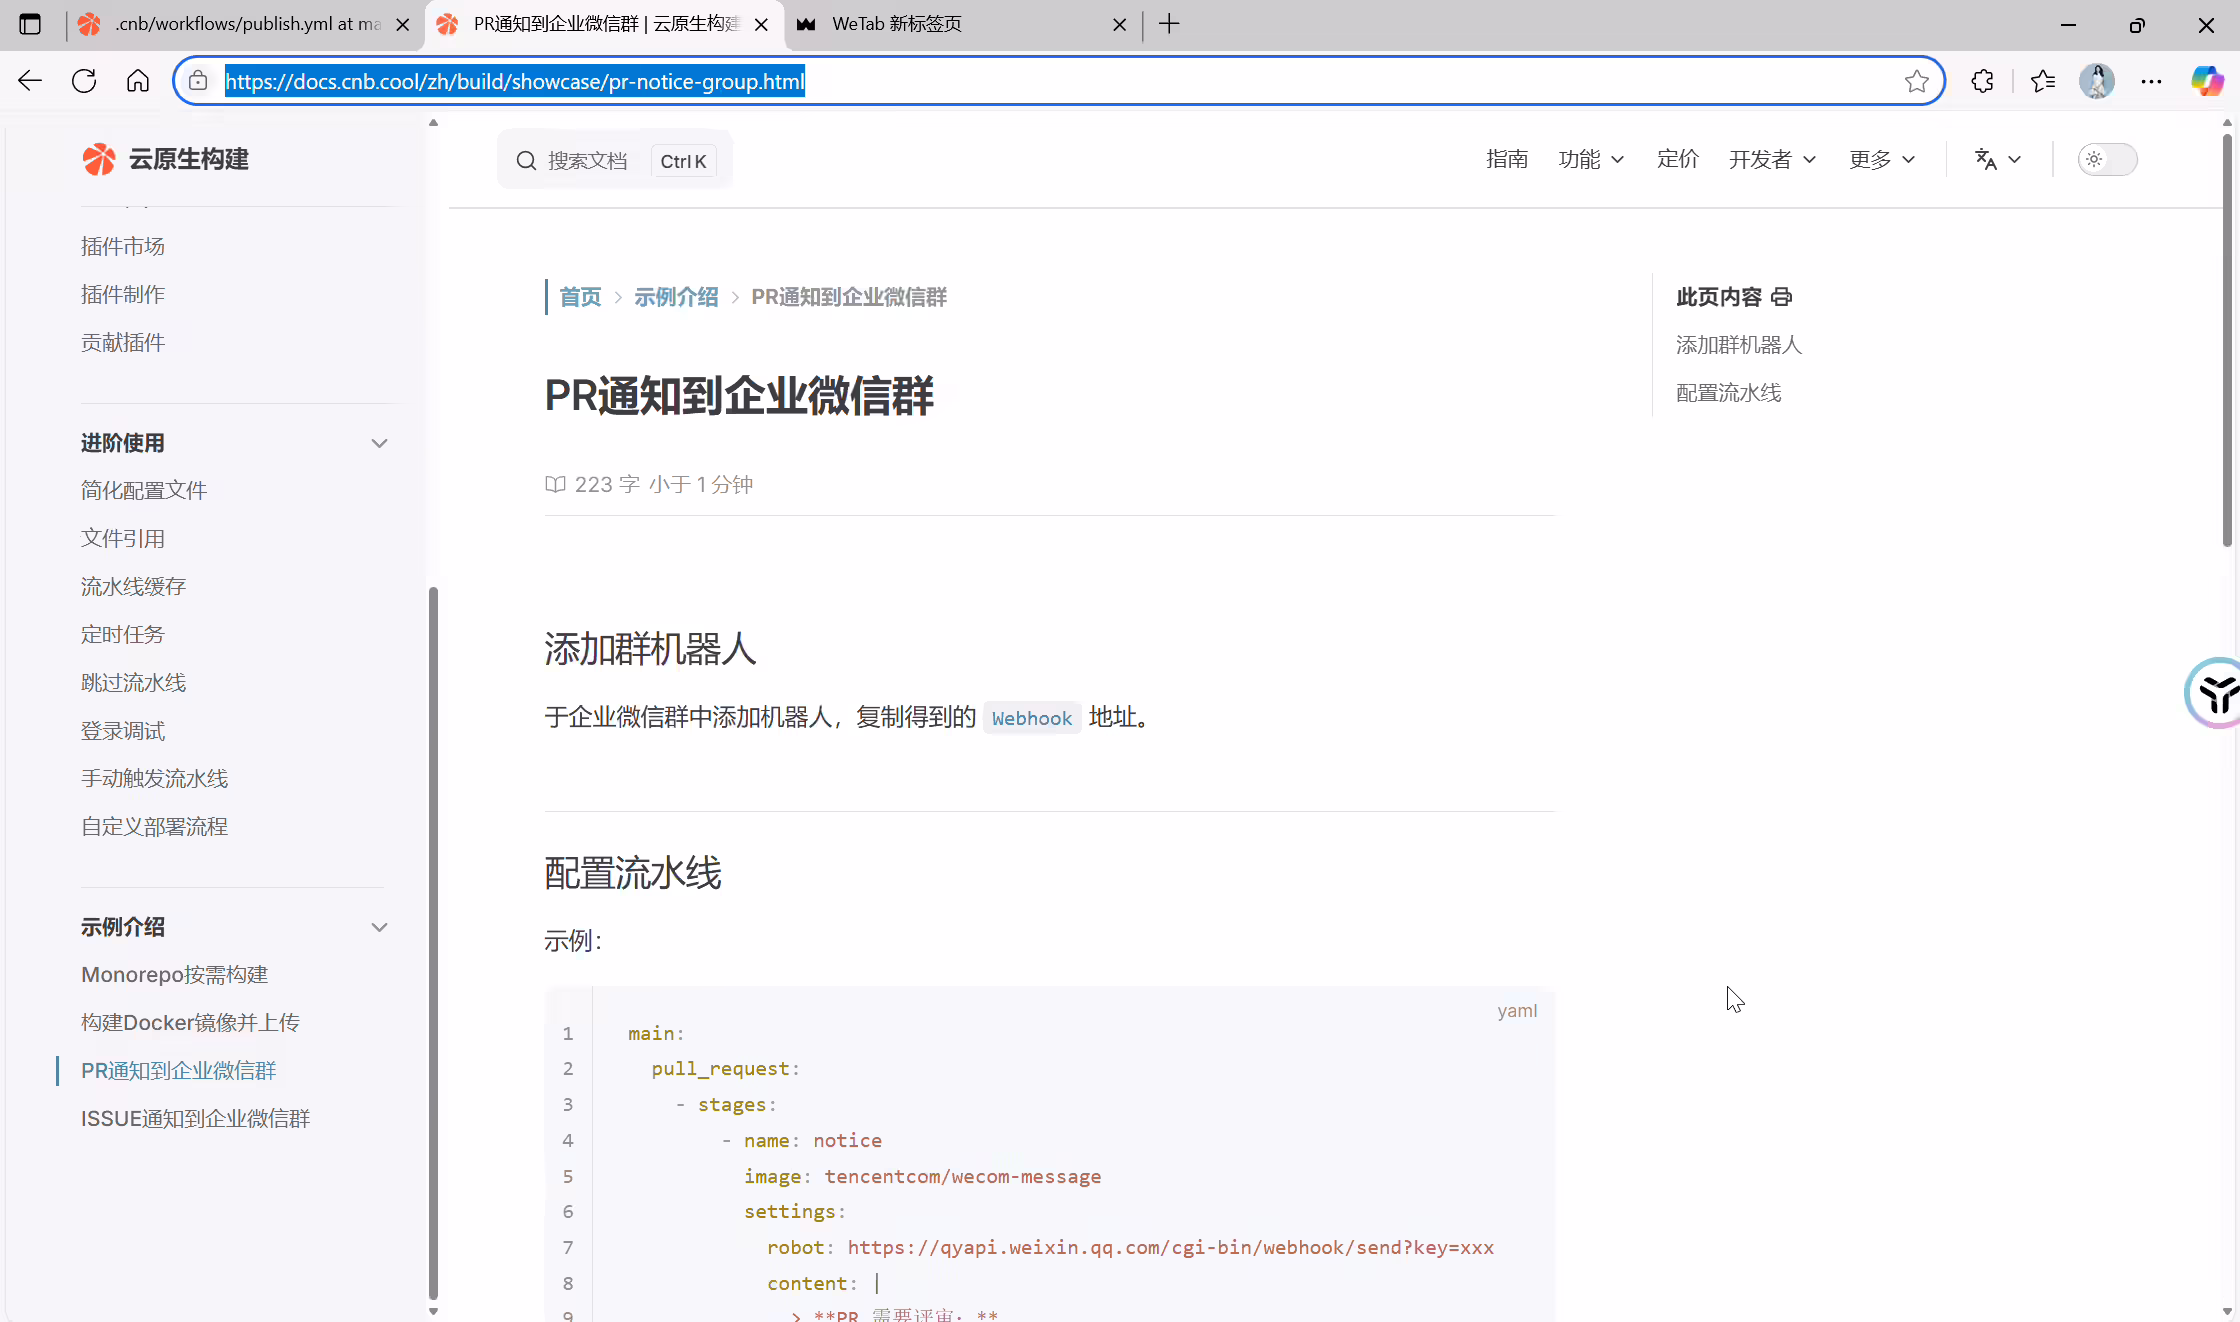The height and width of the screenshot is (1322, 2240).
Task: Focus the 搜索文档 search box
Action: tap(615, 160)
